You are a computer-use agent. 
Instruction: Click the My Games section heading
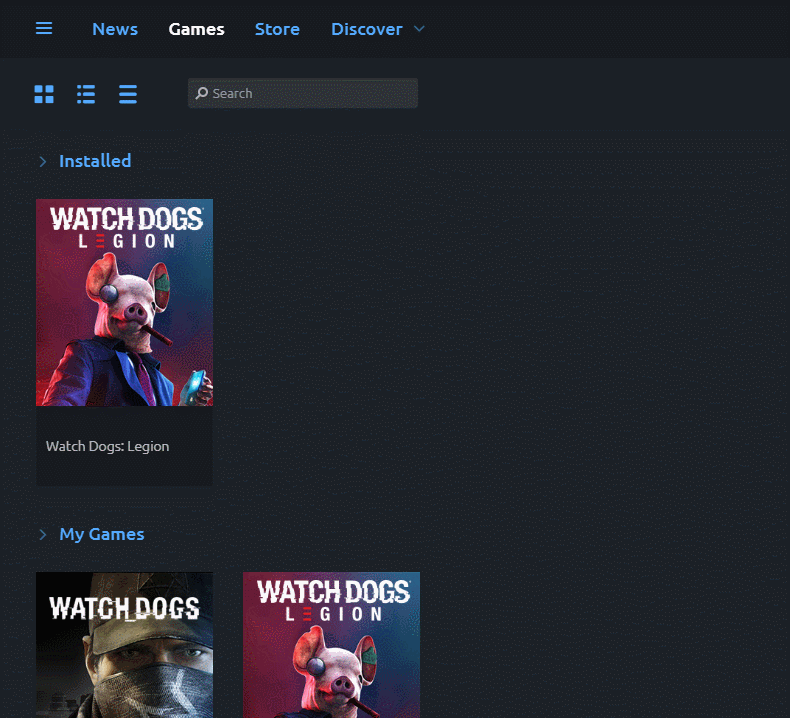click(102, 535)
